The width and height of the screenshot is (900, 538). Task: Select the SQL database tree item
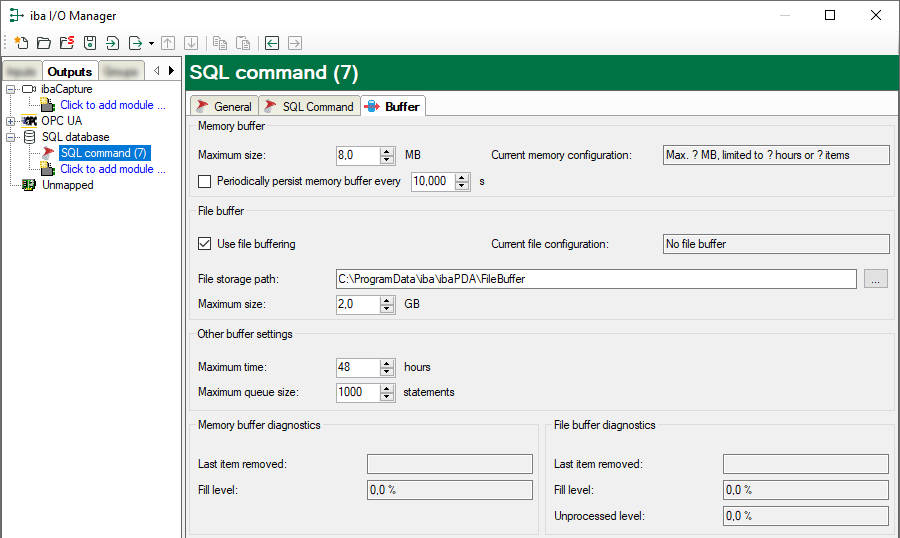75,137
